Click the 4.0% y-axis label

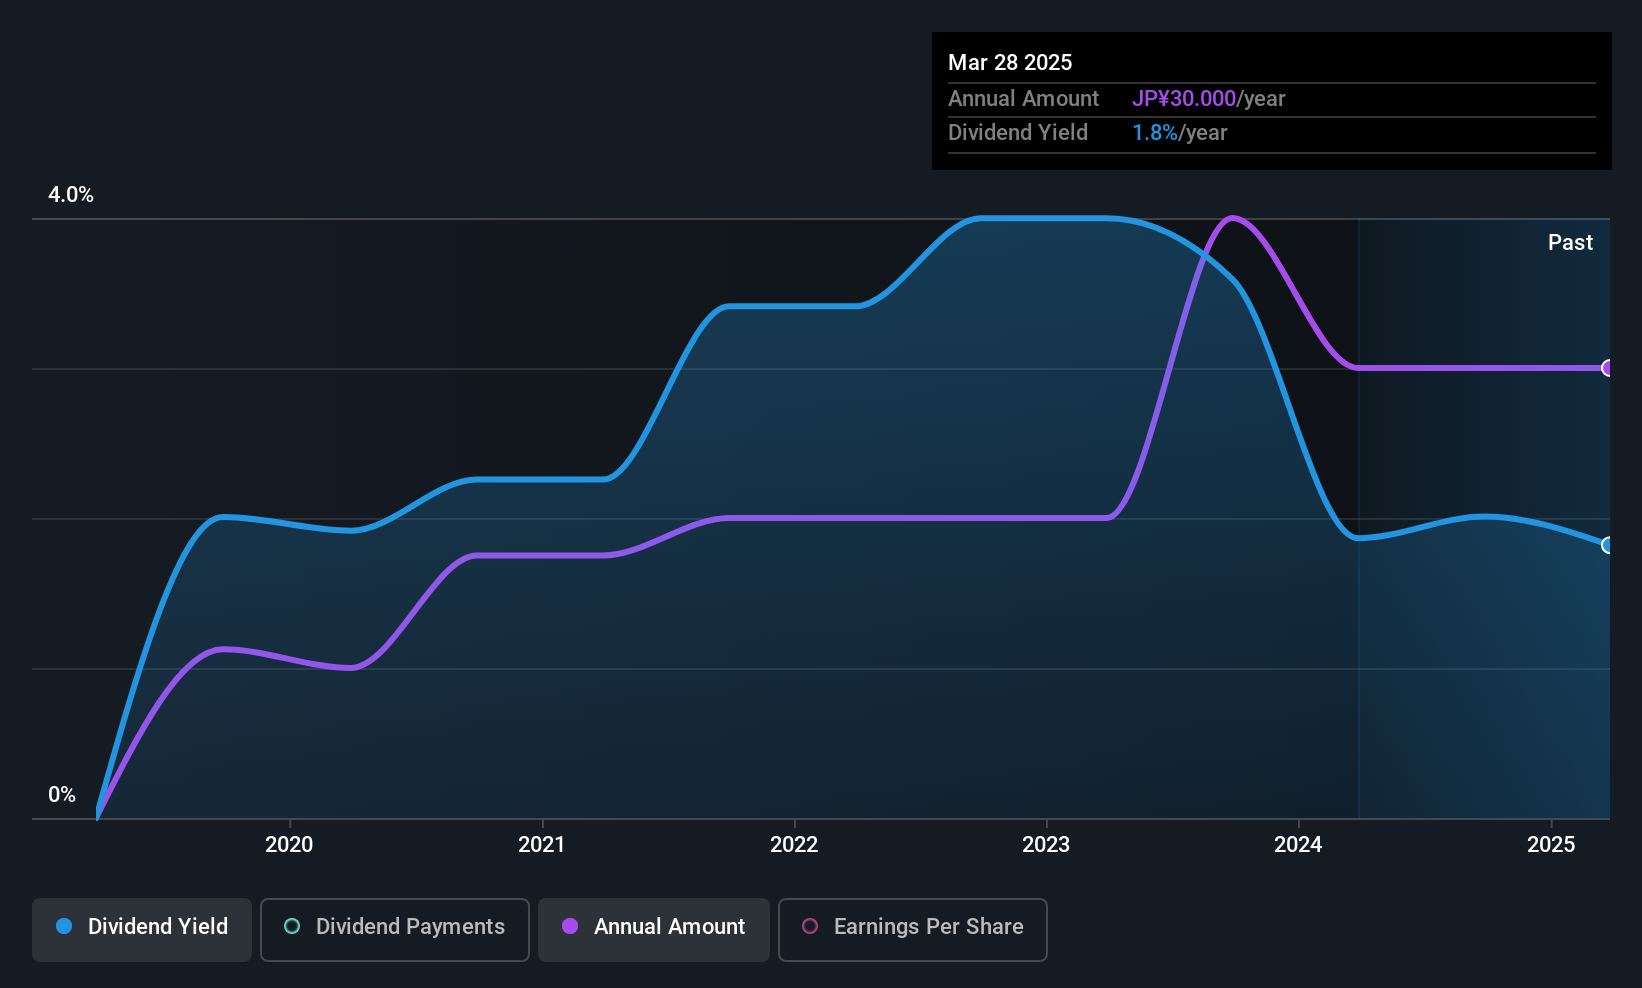click(x=71, y=195)
